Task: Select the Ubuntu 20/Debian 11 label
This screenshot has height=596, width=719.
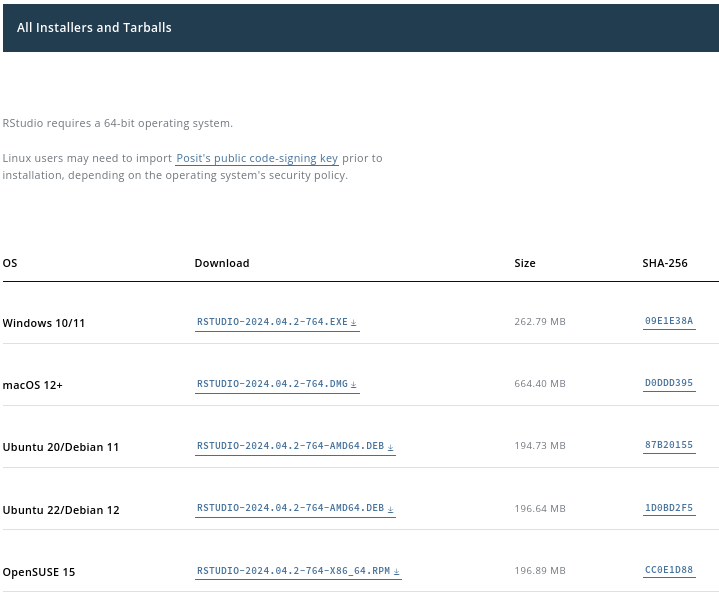Action: [x=61, y=447]
